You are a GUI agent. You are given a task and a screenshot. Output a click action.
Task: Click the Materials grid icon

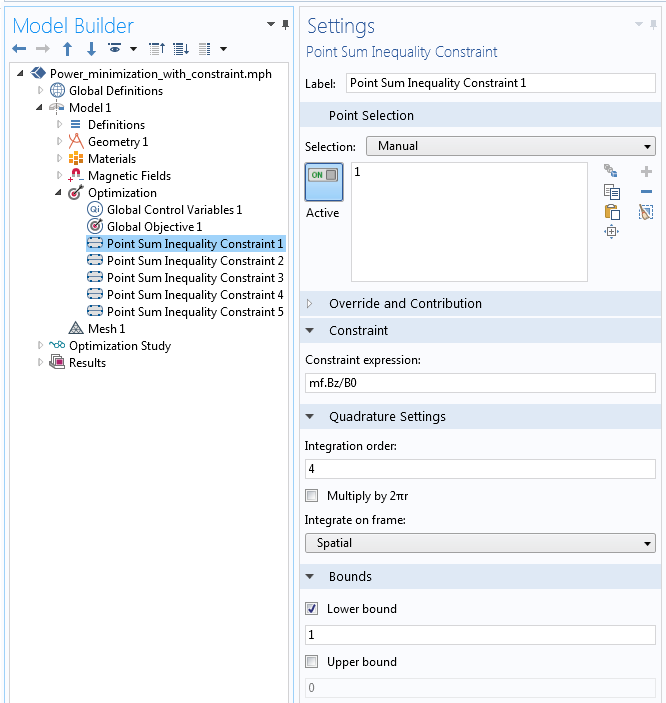click(x=76, y=158)
